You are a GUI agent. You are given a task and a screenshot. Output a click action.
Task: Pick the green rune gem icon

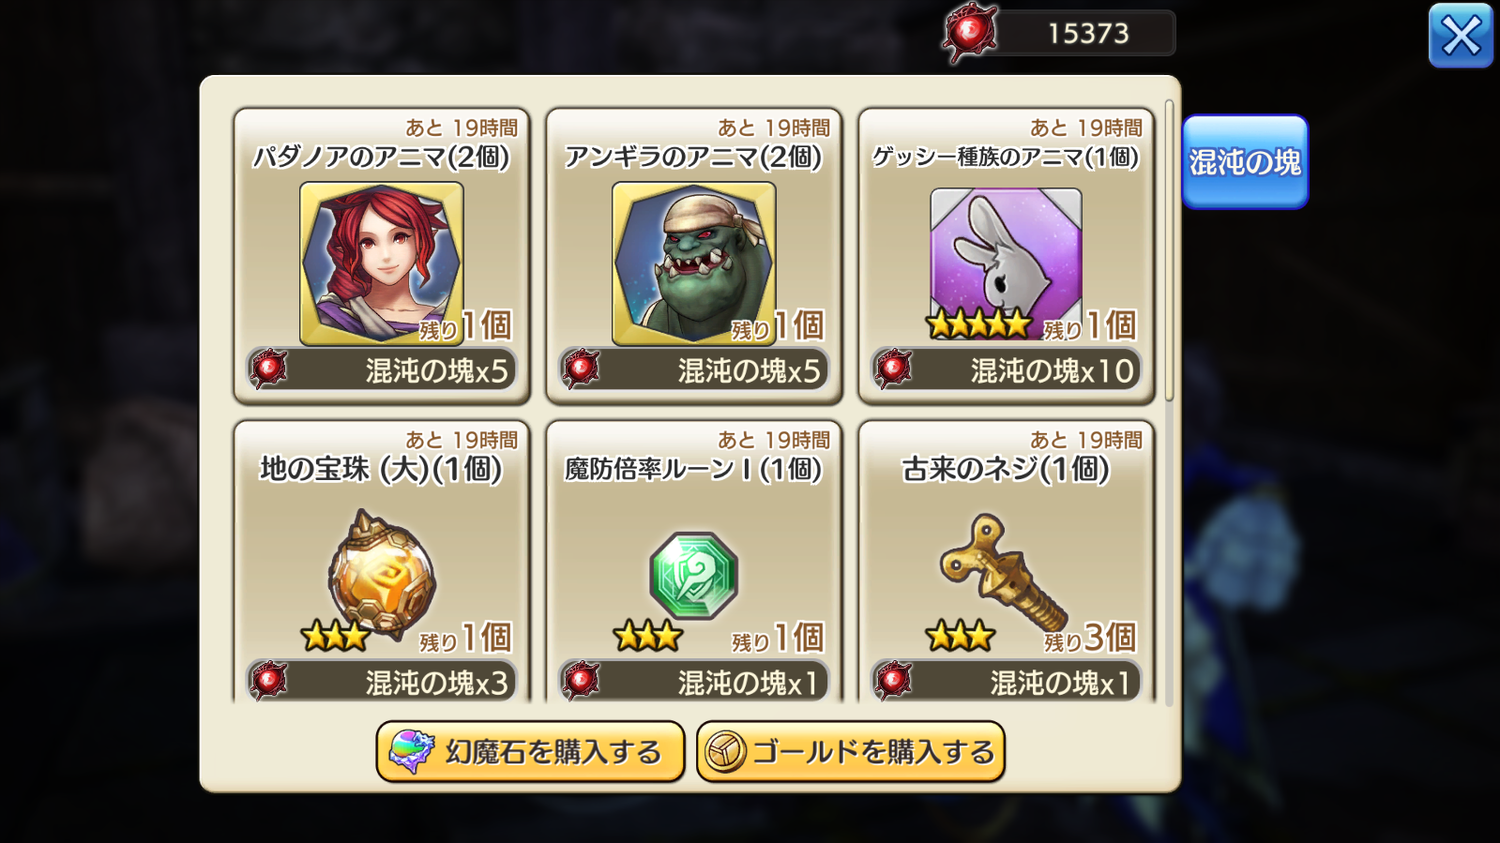(694, 576)
